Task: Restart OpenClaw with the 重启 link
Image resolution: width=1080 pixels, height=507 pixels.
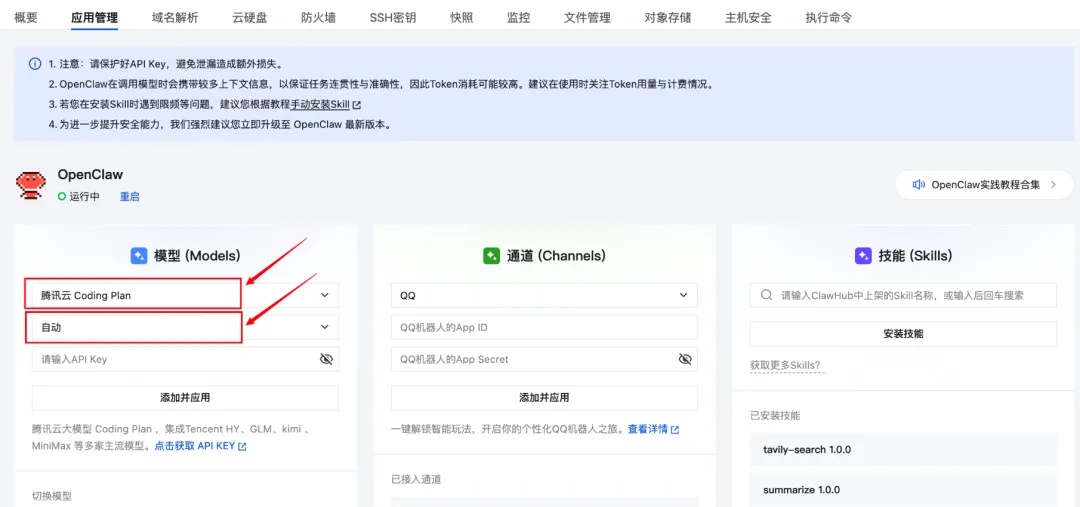Action: pyautogui.click(x=129, y=196)
